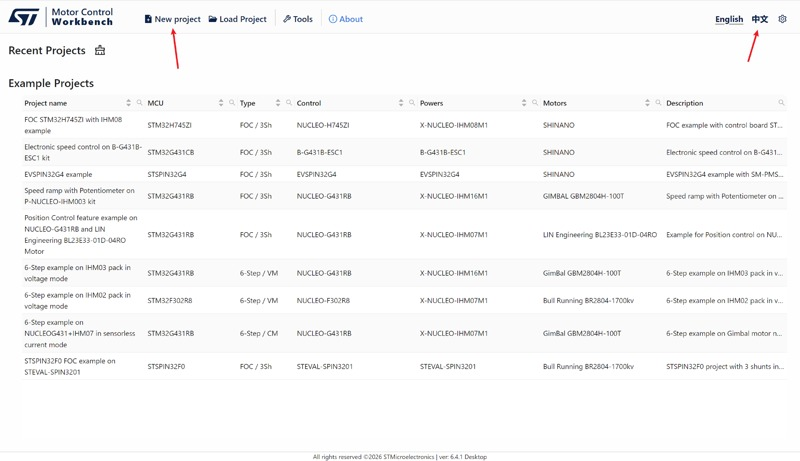Start a New project

(x=172, y=19)
